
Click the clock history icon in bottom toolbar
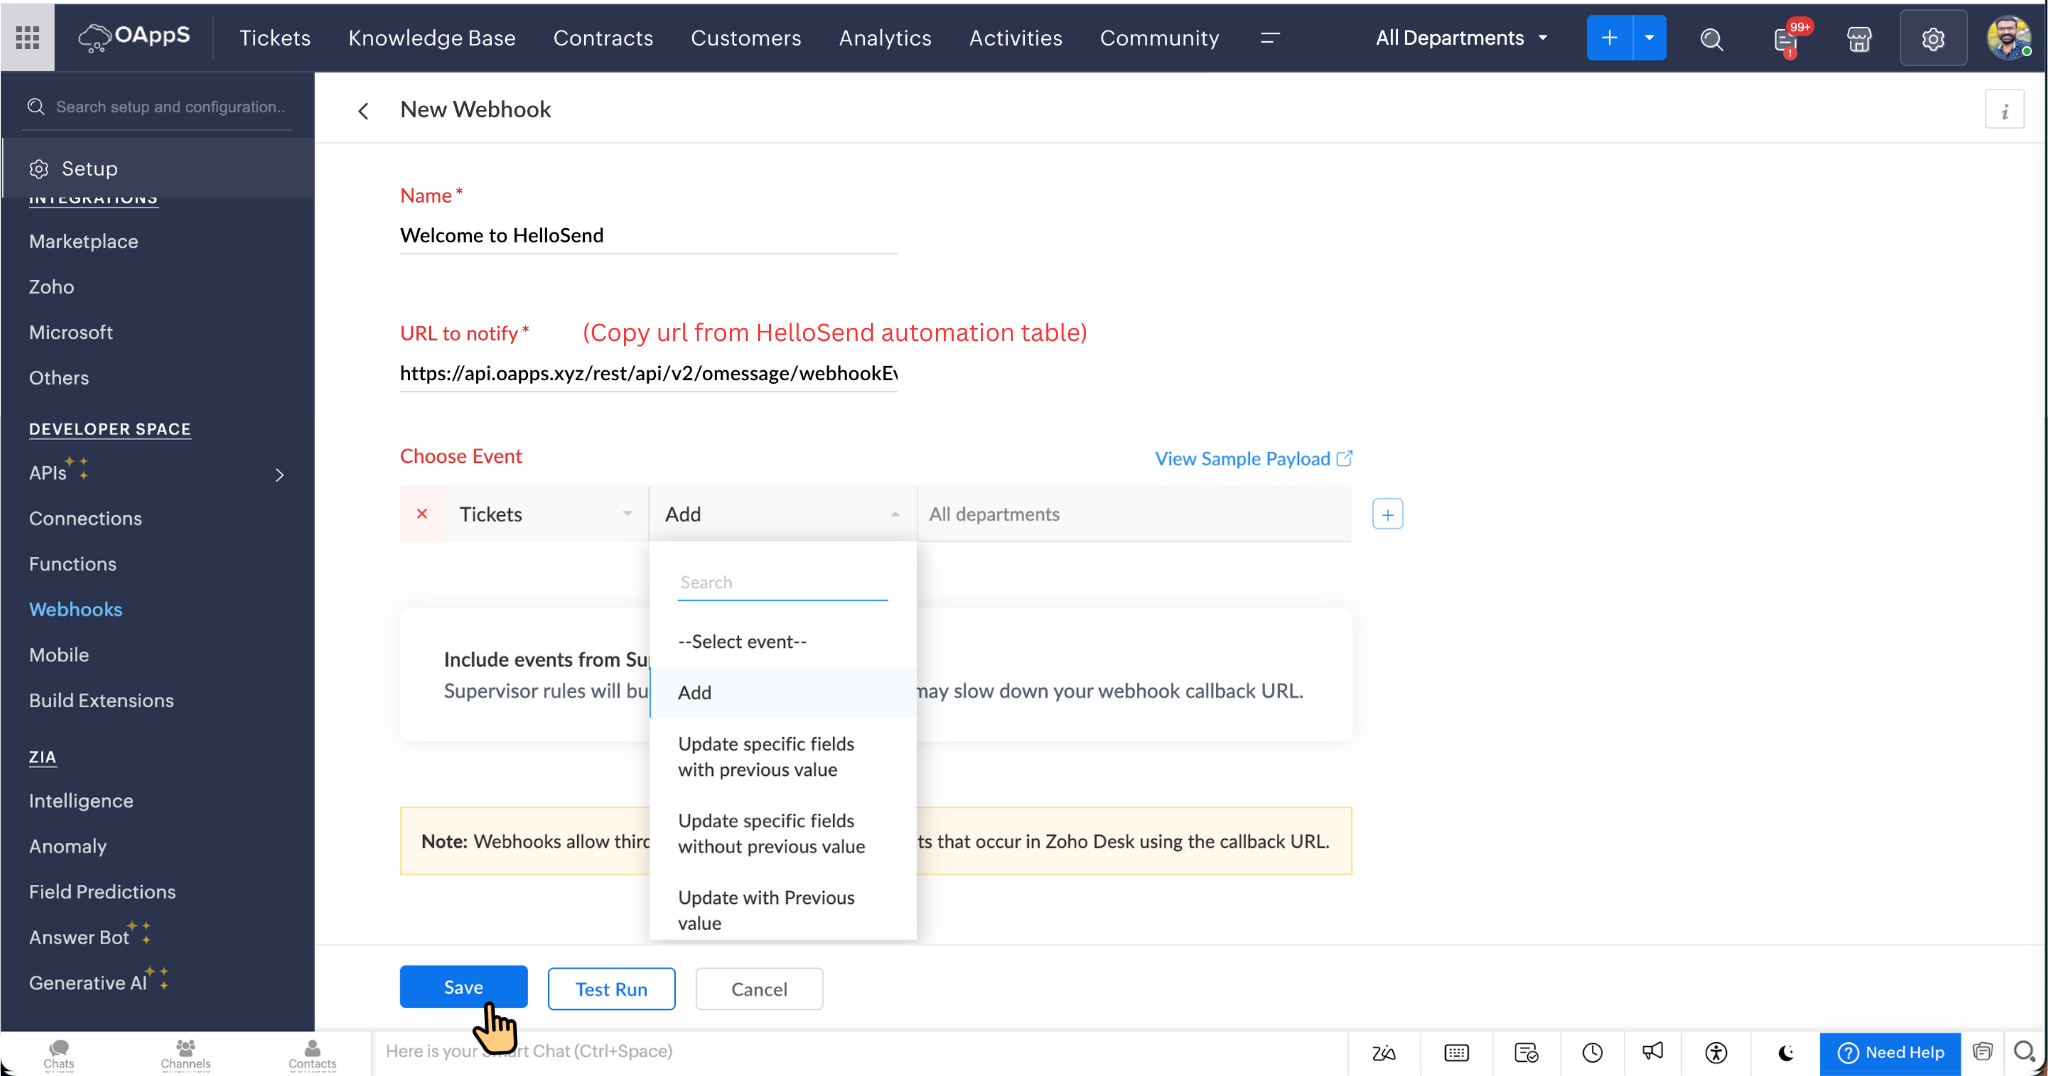(1593, 1053)
